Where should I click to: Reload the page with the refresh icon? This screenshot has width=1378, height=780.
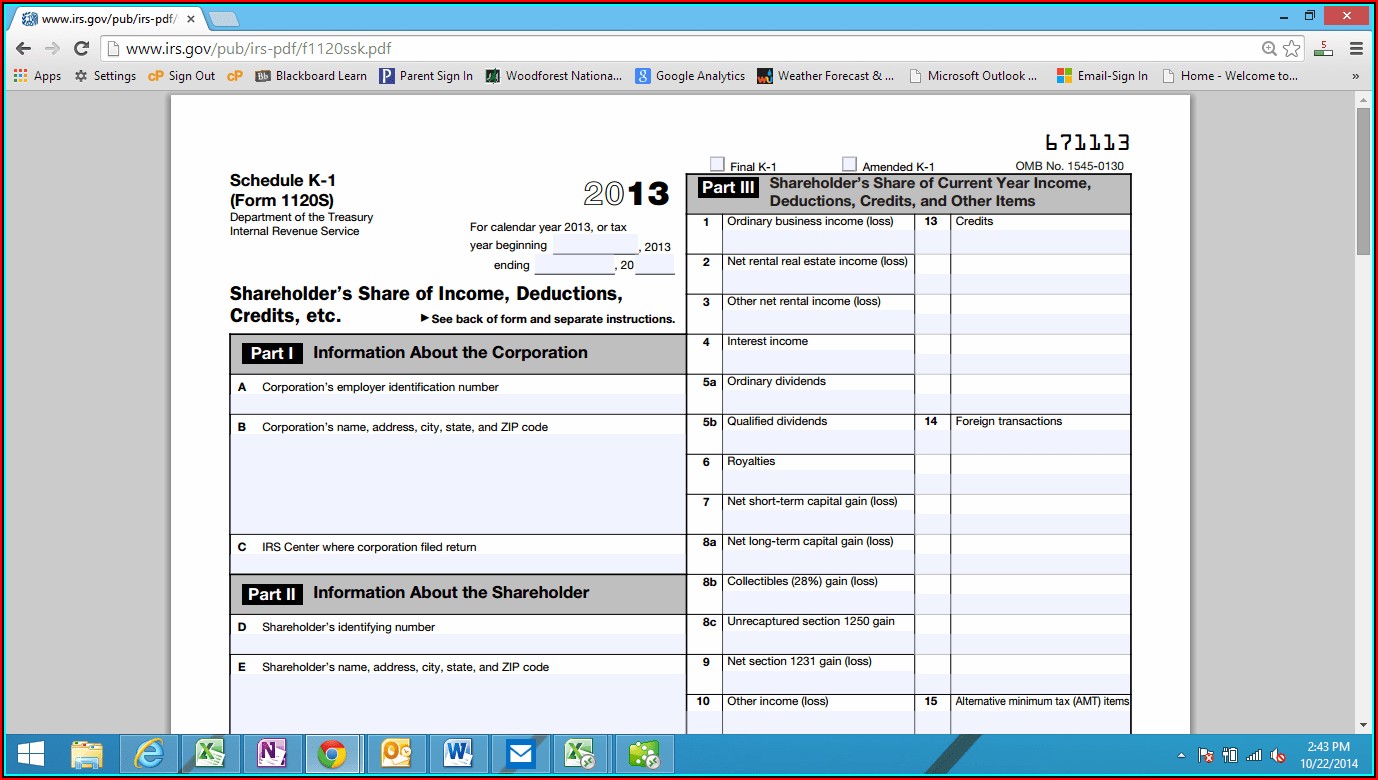point(82,48)
